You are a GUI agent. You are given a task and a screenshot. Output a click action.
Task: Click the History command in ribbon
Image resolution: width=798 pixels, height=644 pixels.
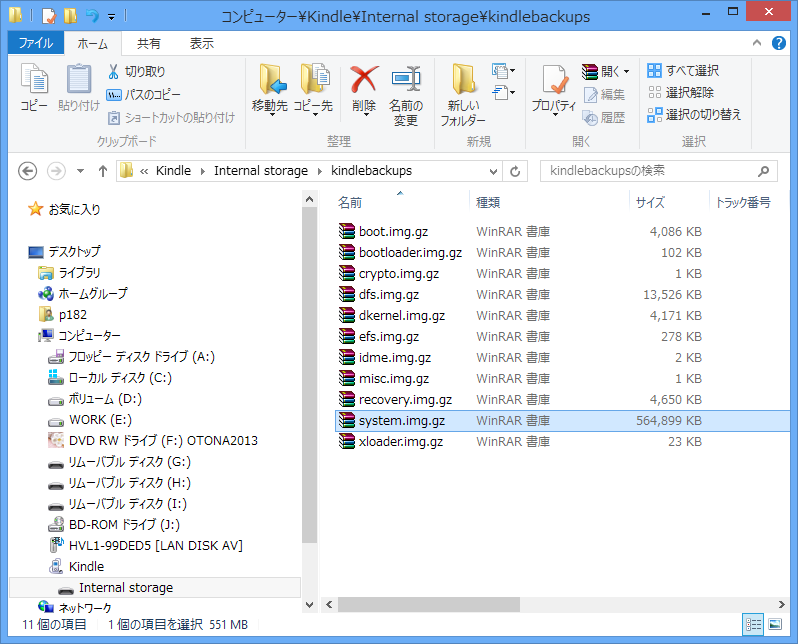click(x=604, y=118)
